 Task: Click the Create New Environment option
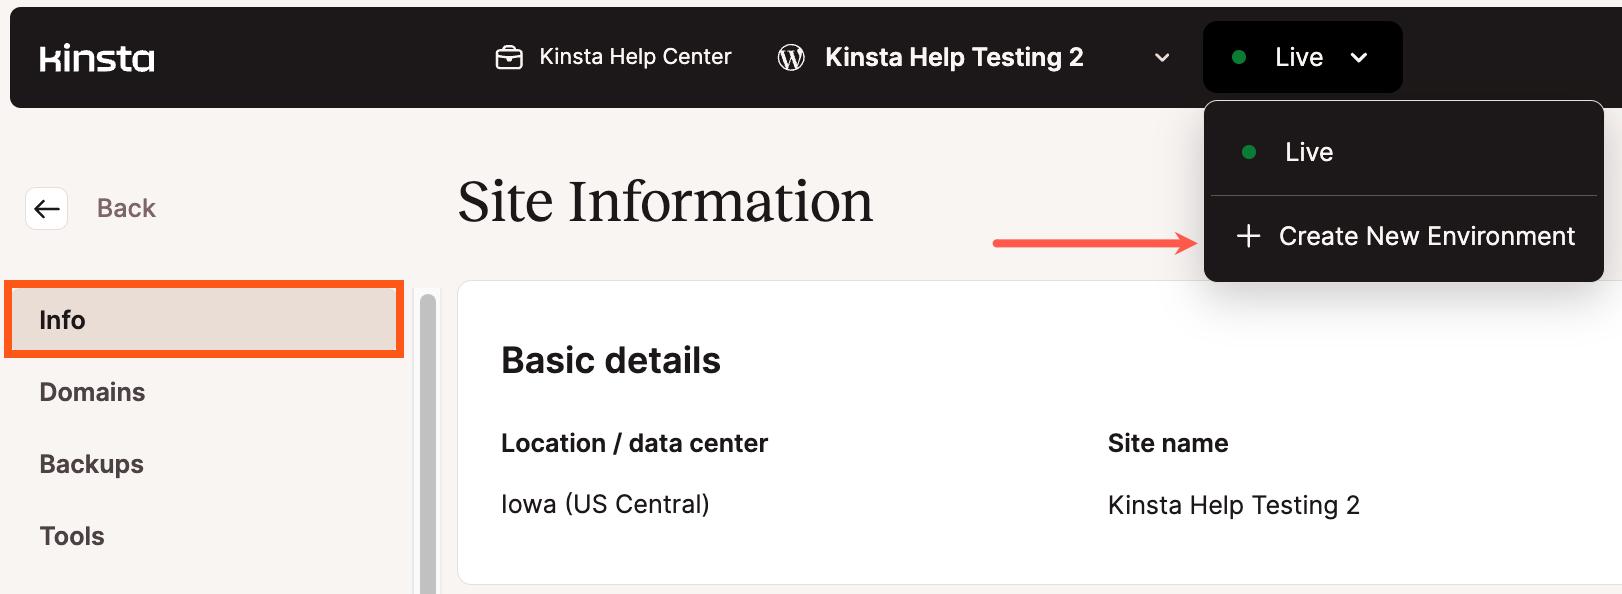tap(1427, 236)
